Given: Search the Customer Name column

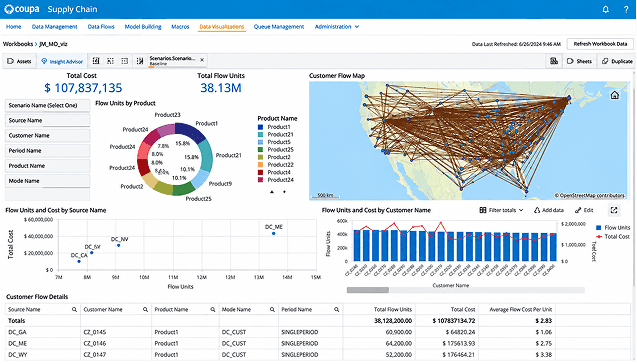Looking at the screenshot, I should pos(145,310).
